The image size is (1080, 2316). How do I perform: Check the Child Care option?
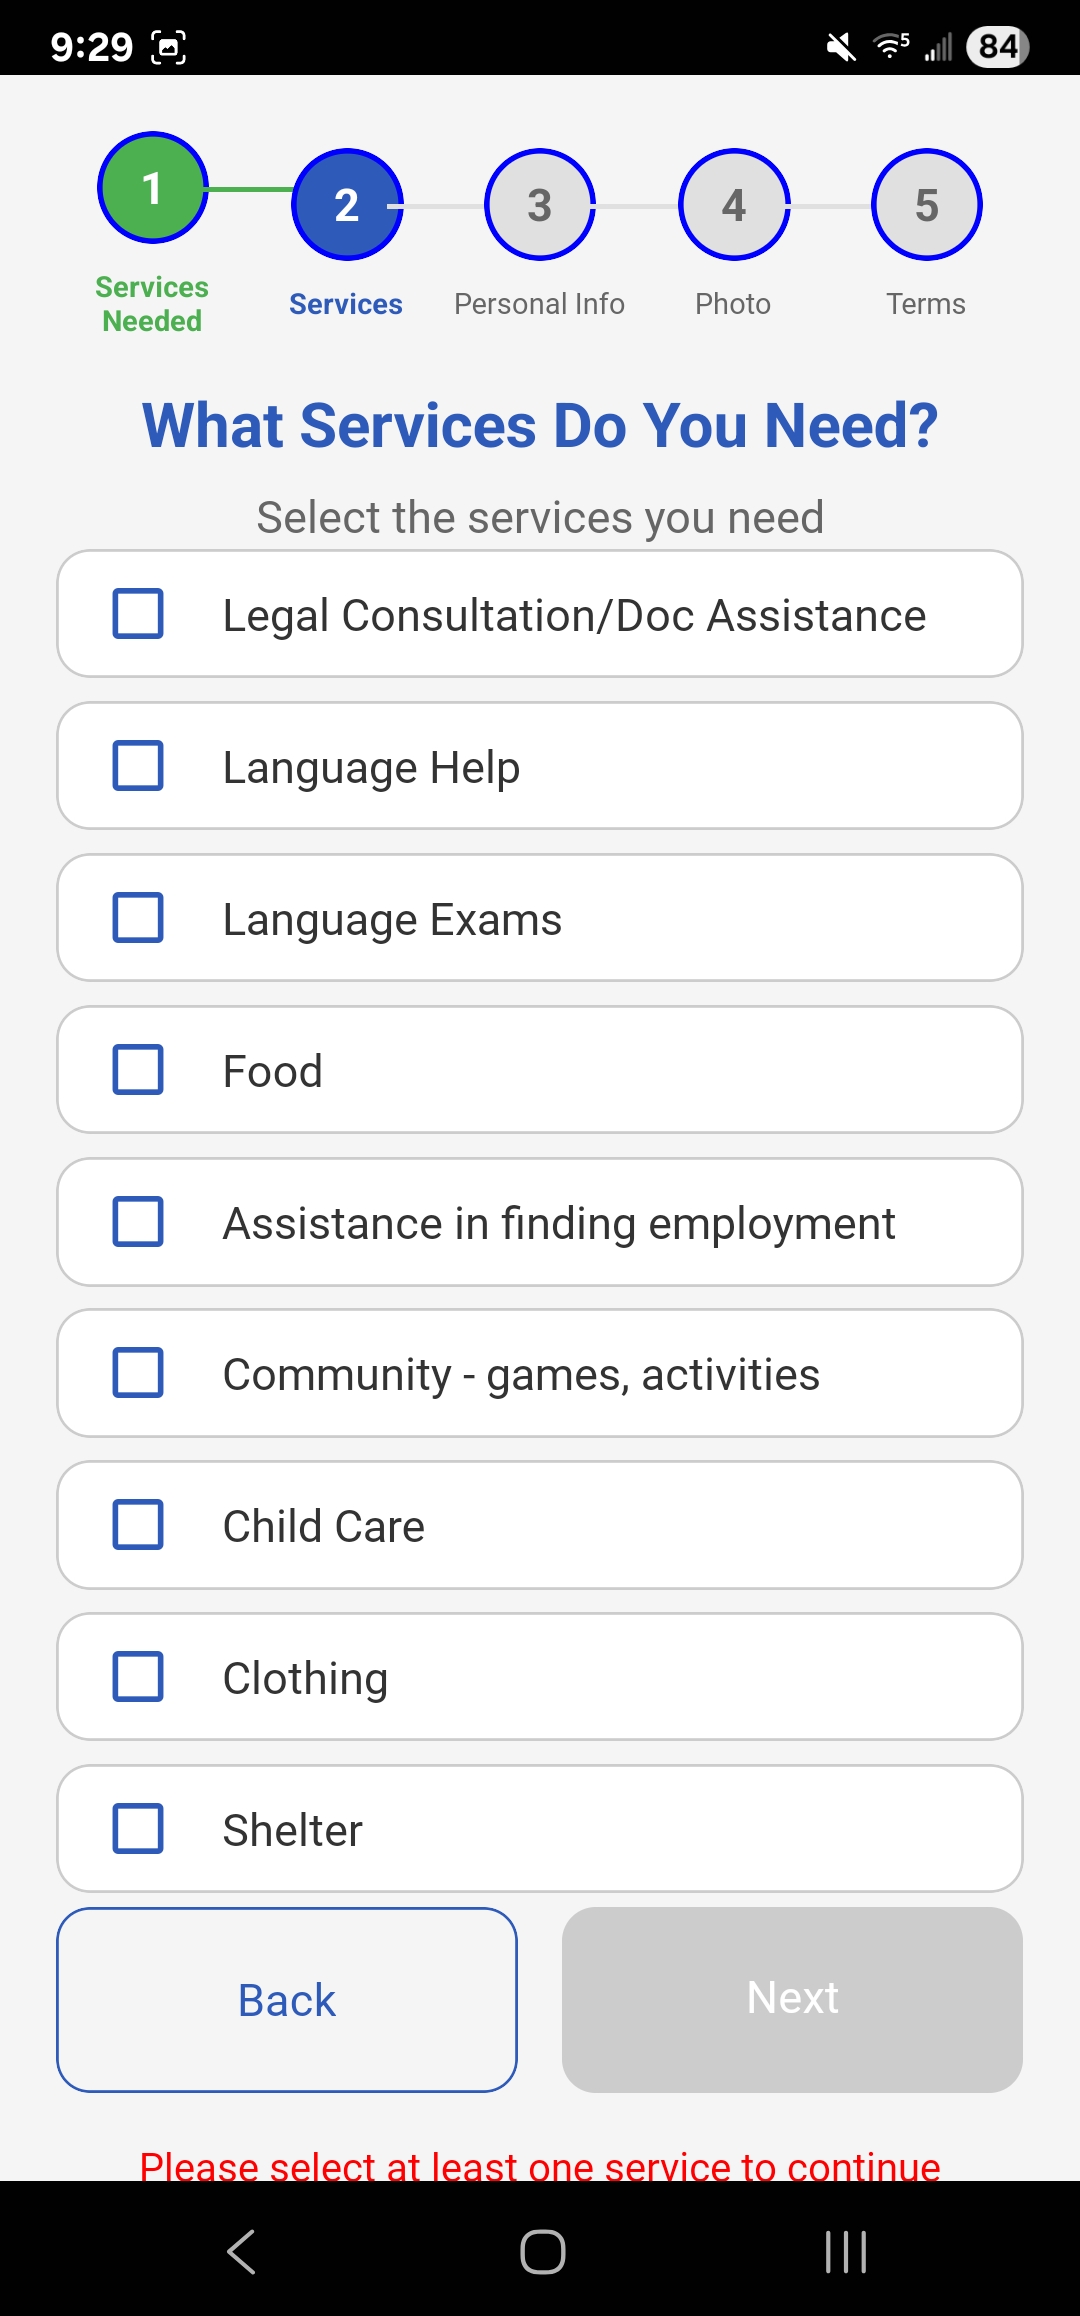tap(138, 1525)
